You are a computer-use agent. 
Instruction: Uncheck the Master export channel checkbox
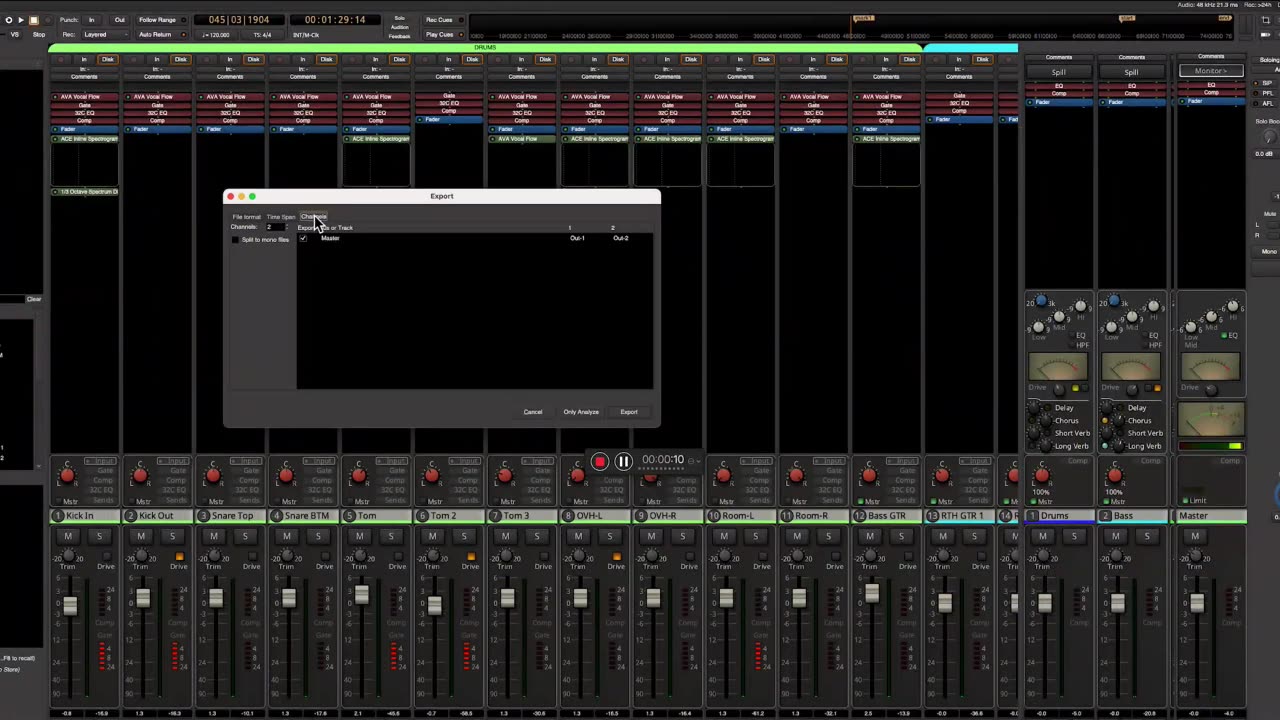point(303,238)
